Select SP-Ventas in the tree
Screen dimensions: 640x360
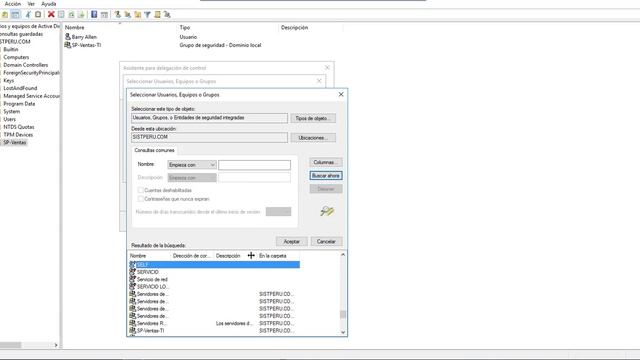[x=15, y=142]
